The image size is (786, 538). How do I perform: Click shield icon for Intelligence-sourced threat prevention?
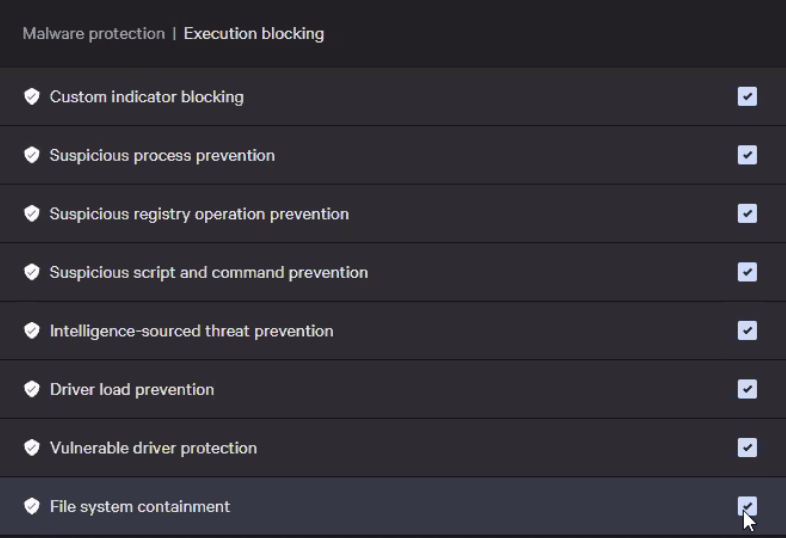tap(32, 331)
